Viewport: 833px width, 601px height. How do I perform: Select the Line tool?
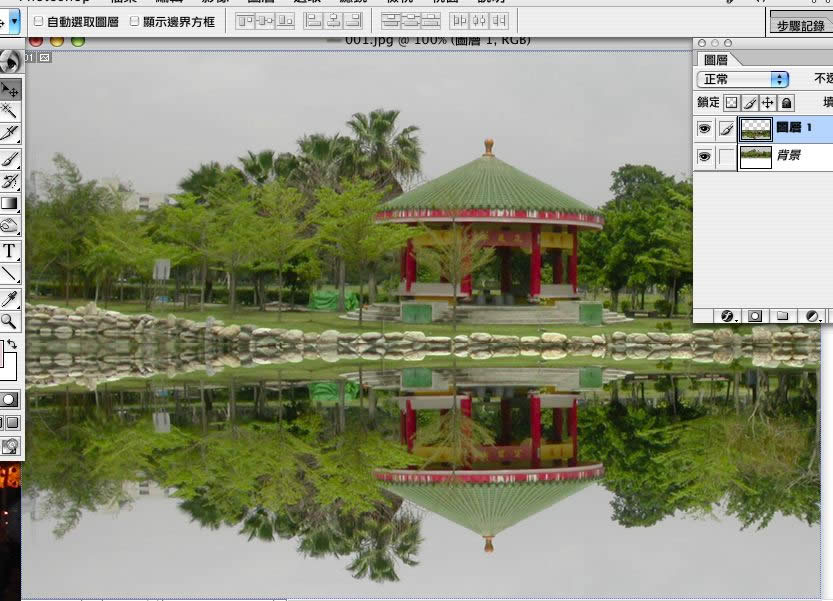[x=10, y=274]
